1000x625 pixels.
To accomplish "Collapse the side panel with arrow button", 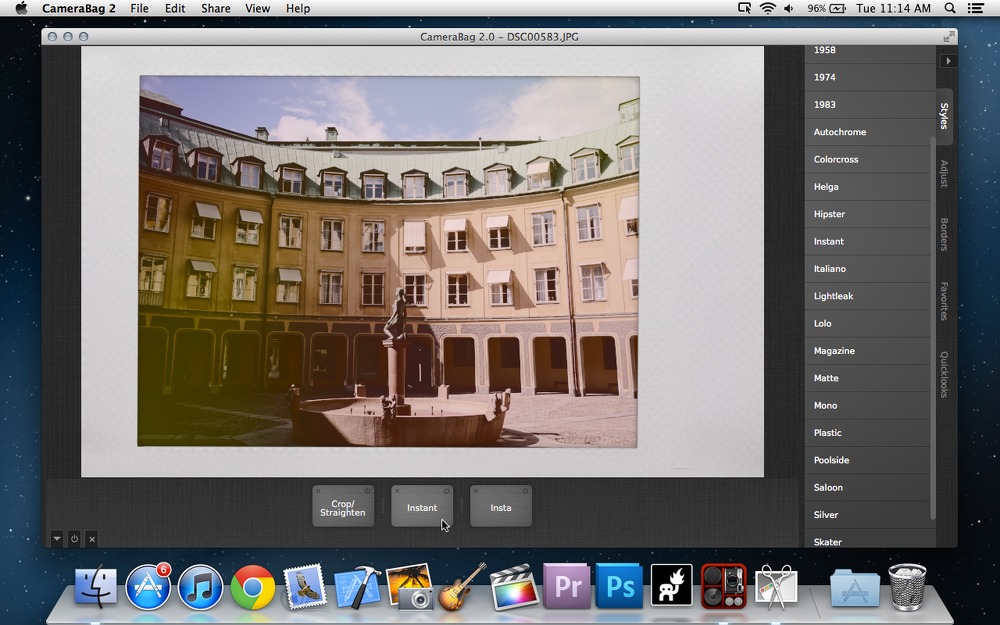I will tap(948, 61).
